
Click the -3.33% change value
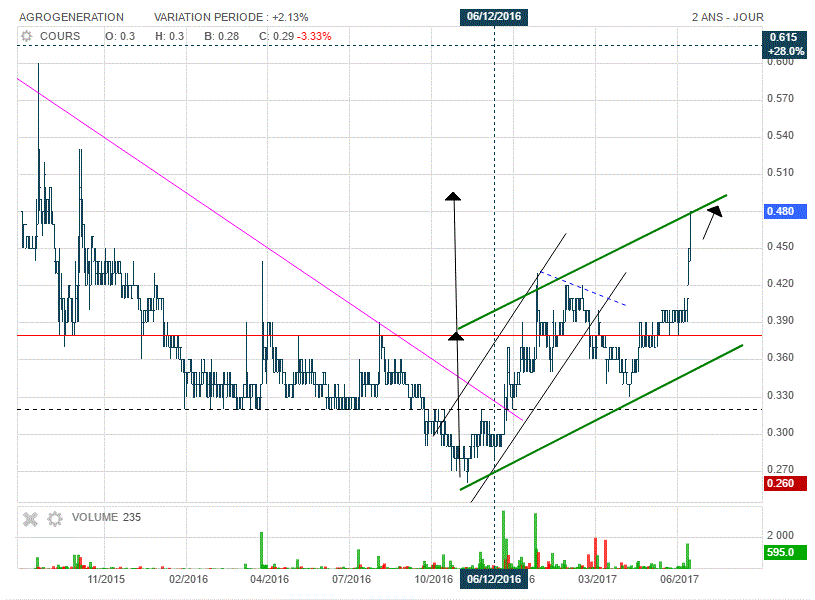coord(314,36)
